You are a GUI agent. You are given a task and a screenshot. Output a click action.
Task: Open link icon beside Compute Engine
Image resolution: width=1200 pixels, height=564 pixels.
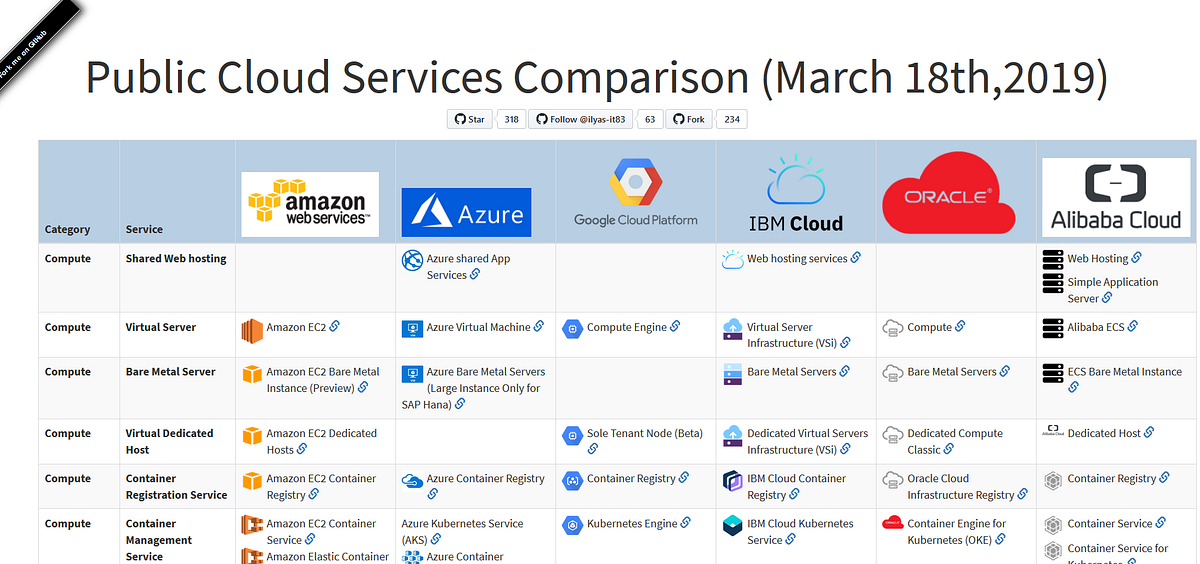675,326
